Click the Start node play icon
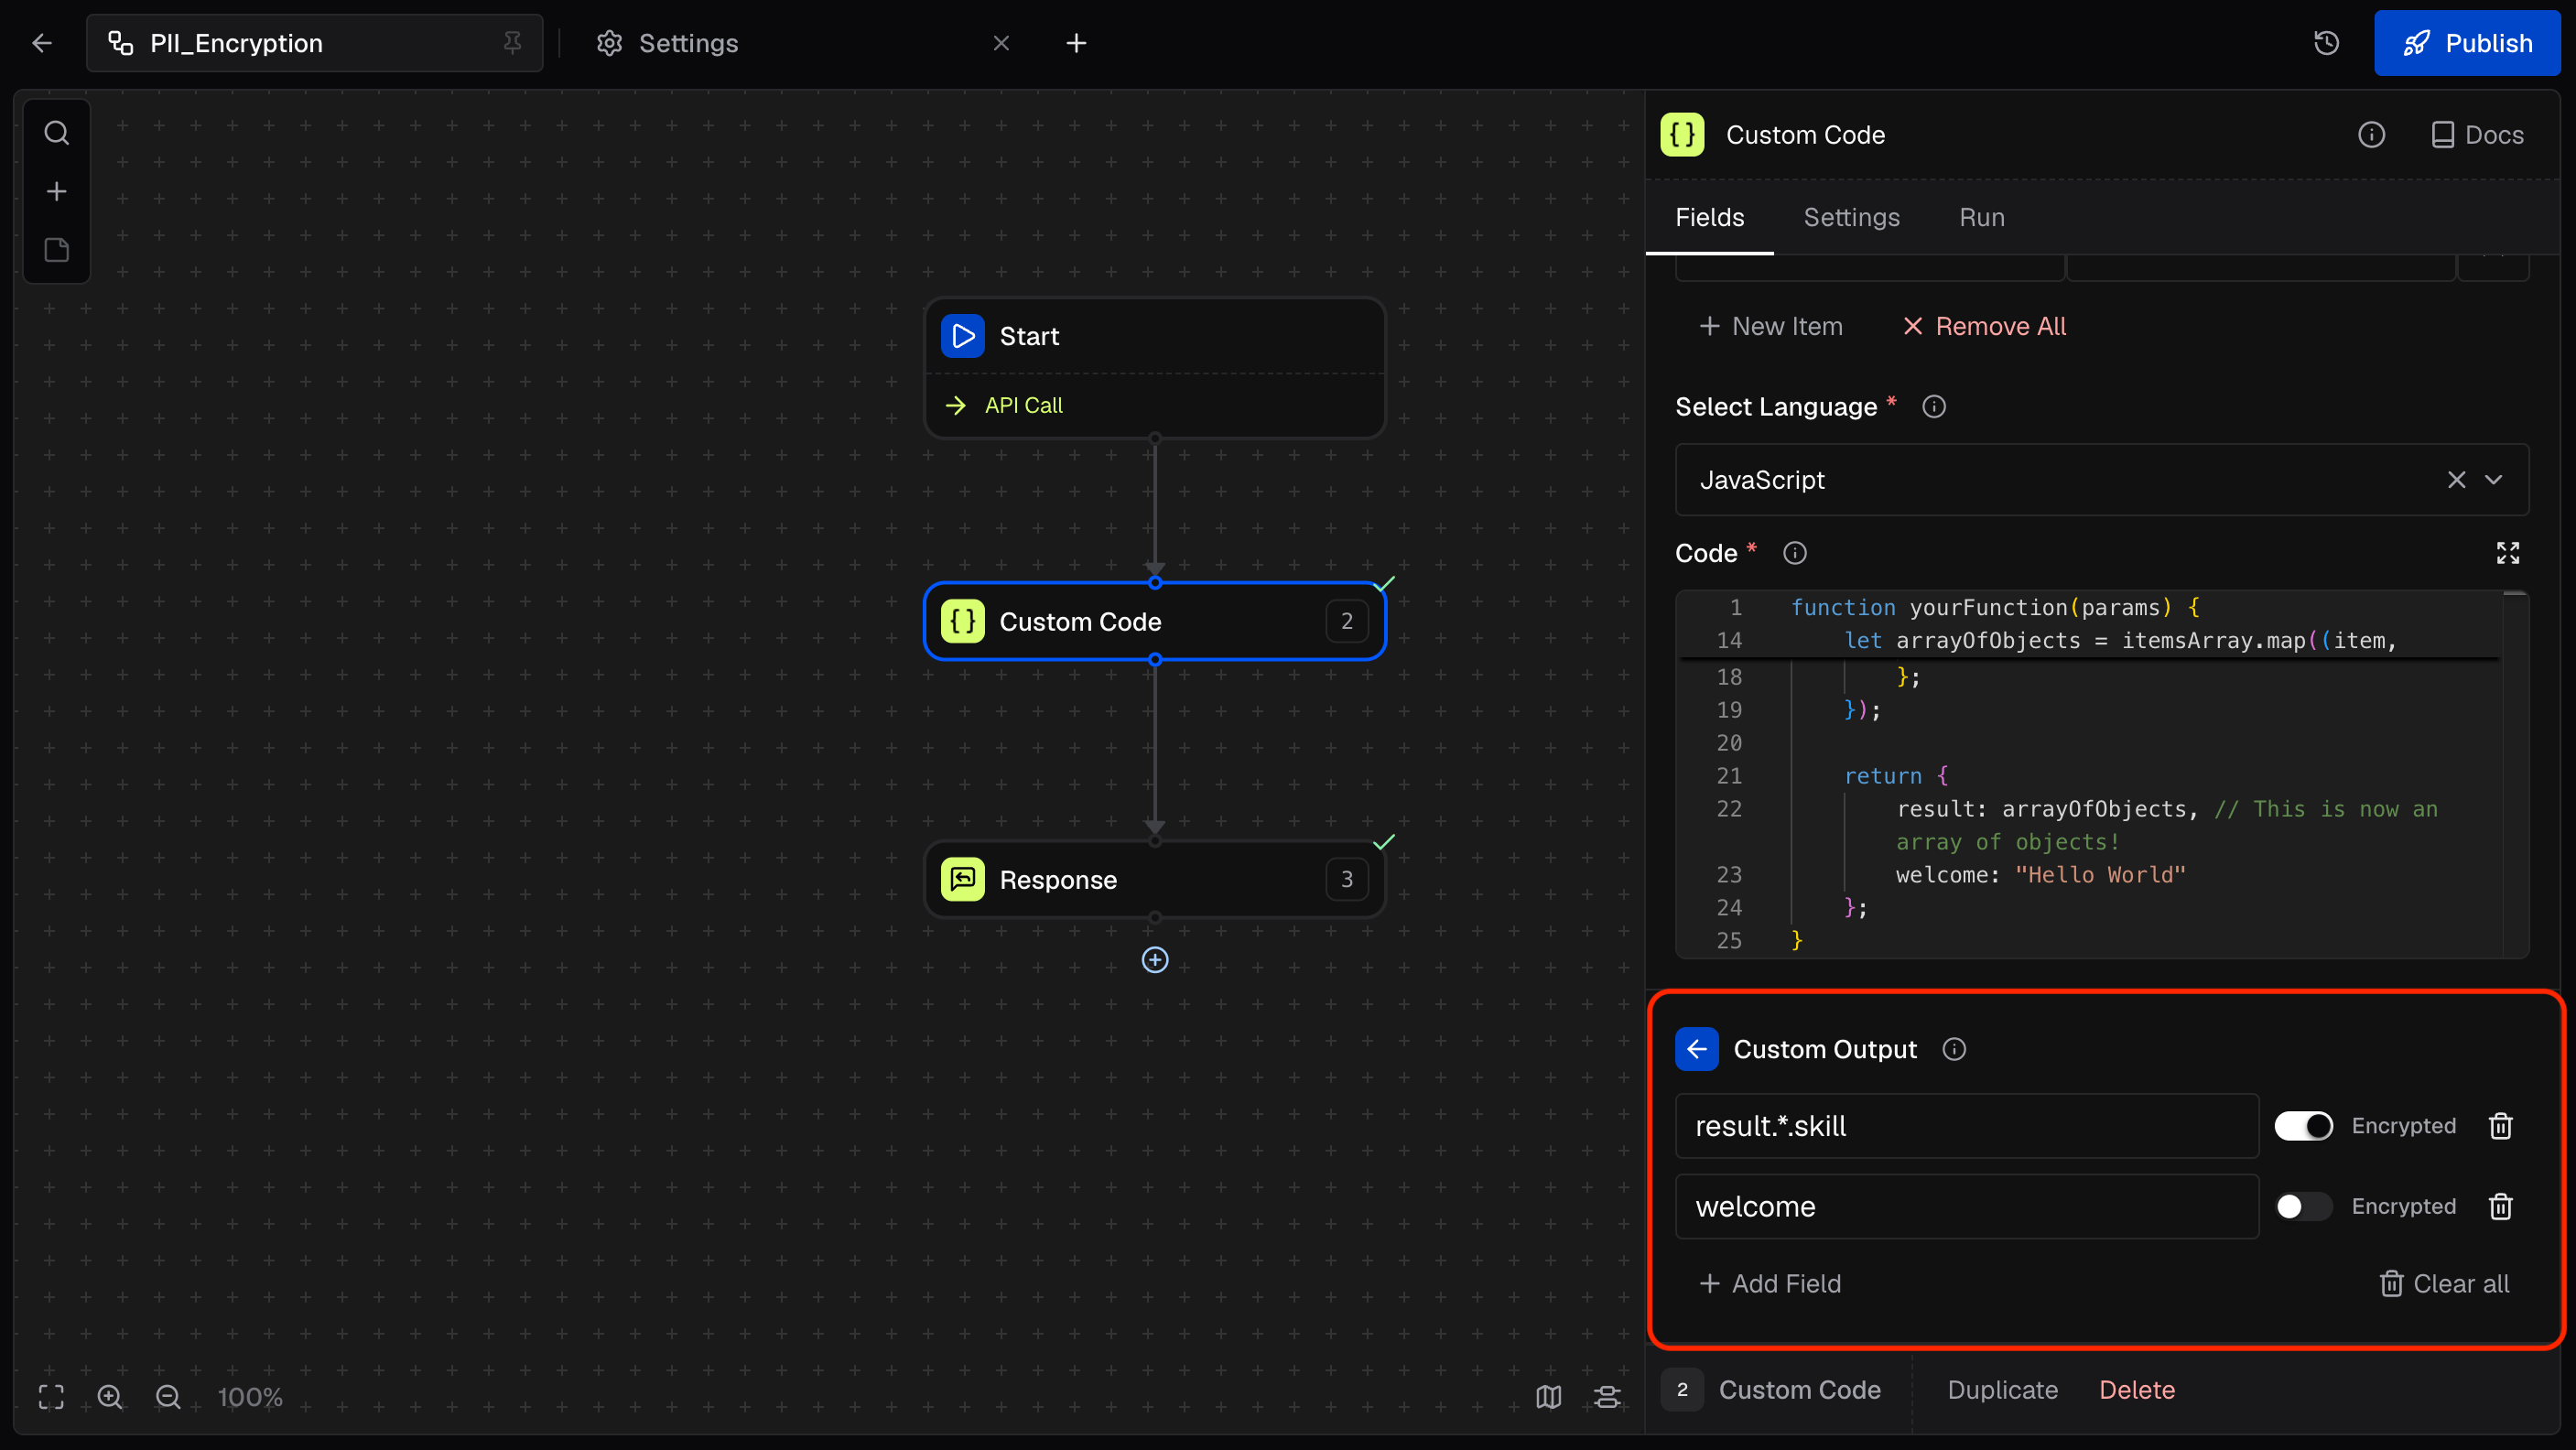 963,336
